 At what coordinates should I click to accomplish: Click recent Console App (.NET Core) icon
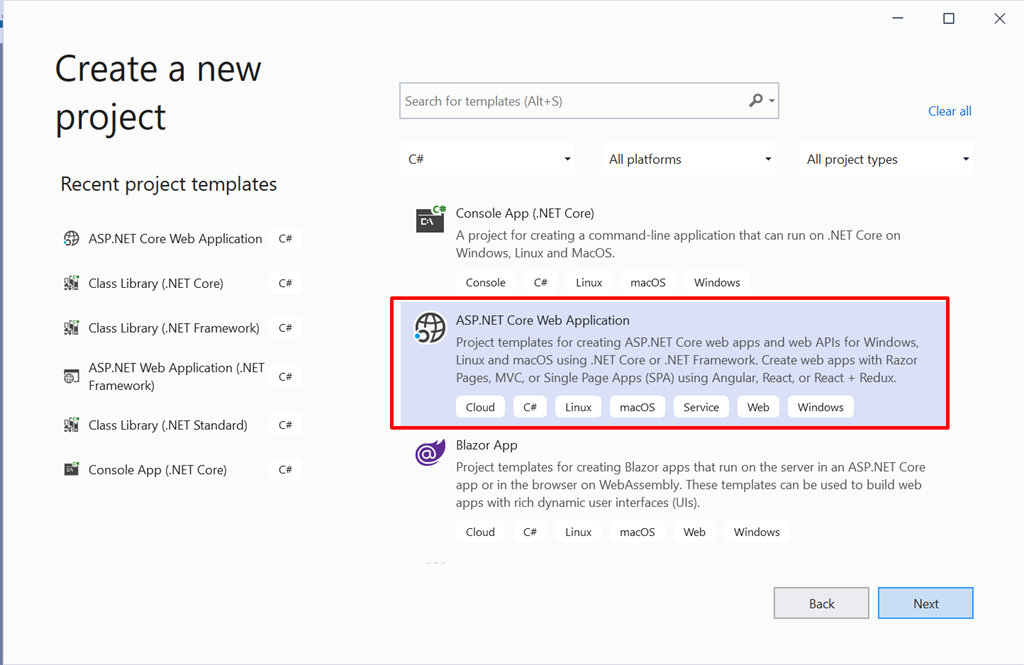tap(71, 470)
